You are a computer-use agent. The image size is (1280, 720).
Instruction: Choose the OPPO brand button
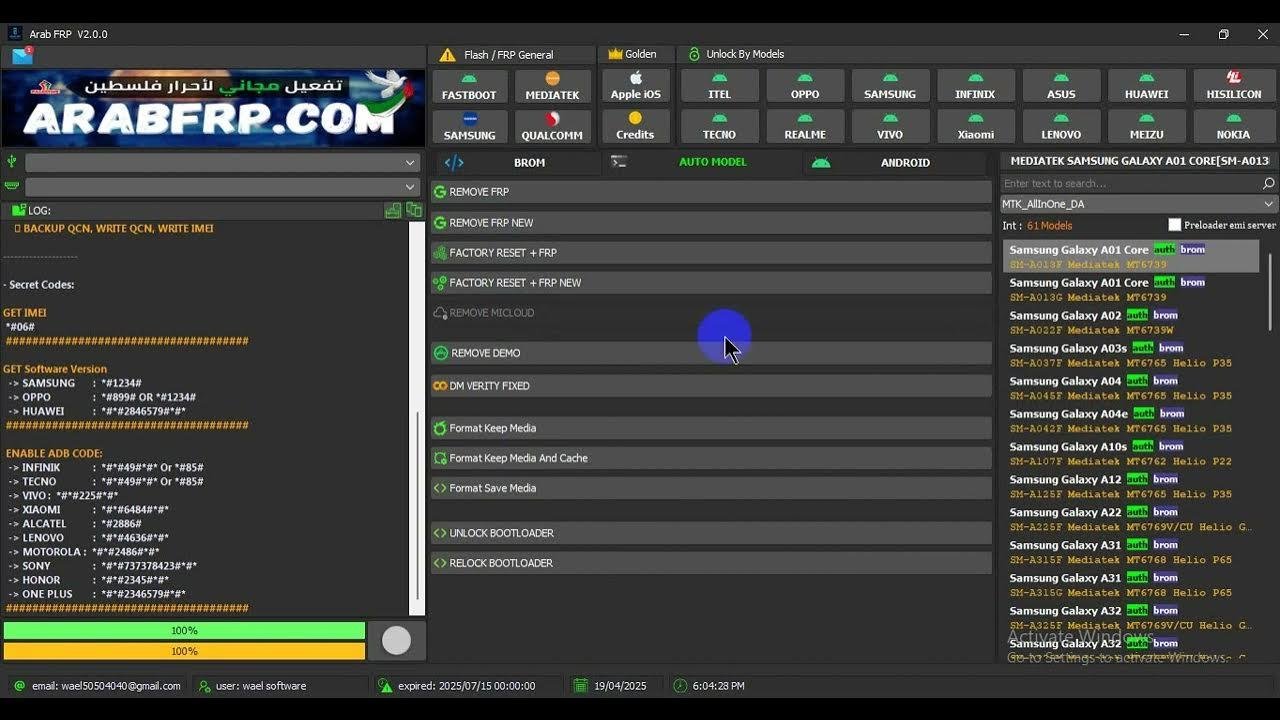[805, 86]
